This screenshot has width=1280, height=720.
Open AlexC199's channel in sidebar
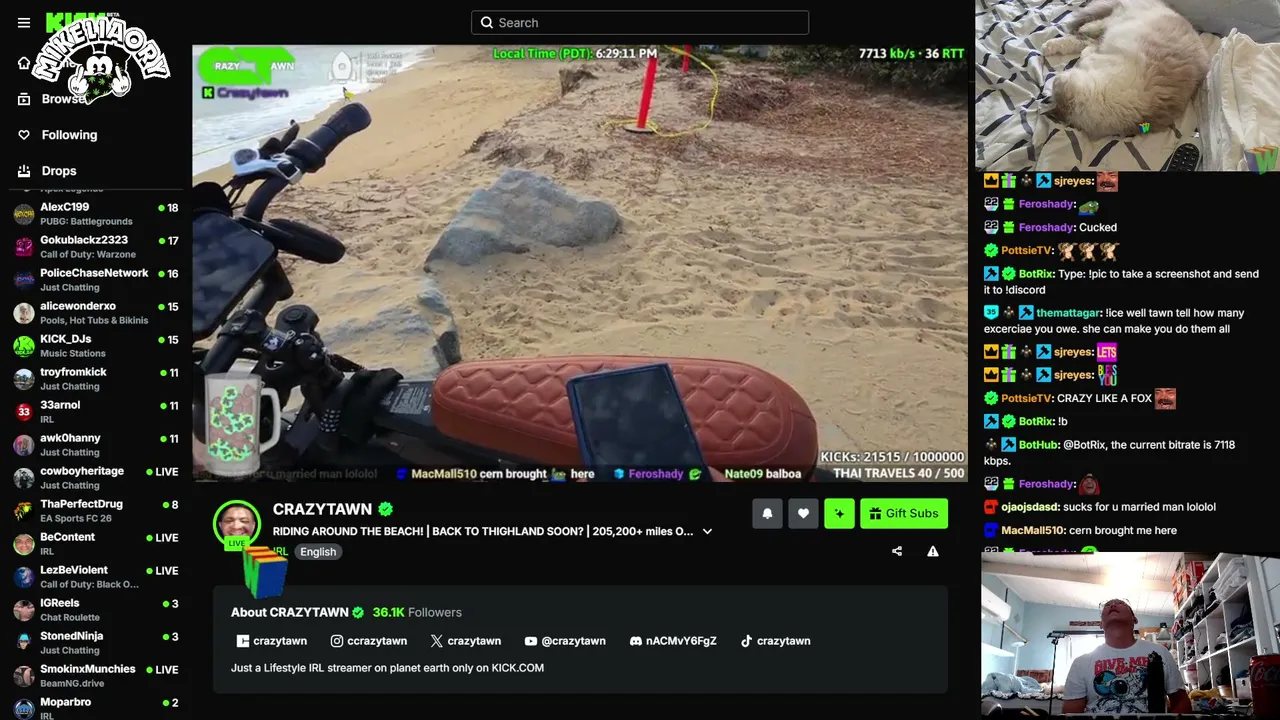click(96, 213)
